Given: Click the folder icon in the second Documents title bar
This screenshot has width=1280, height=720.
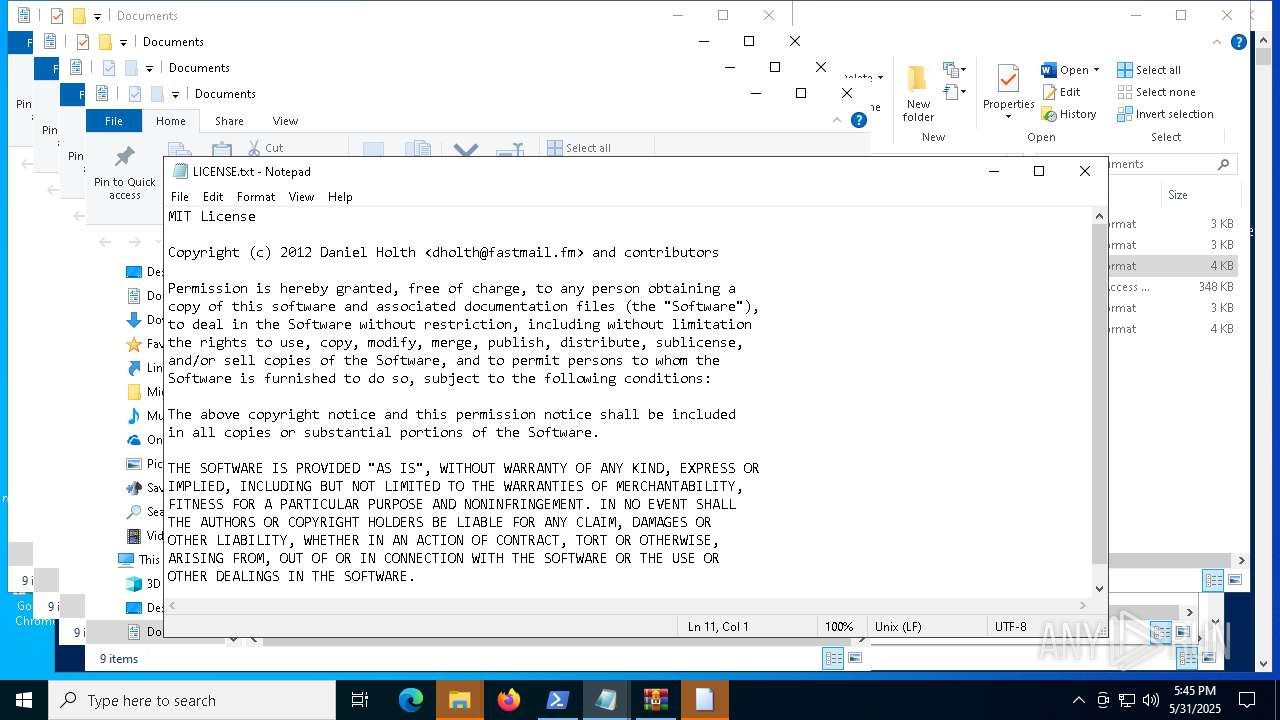Looking at the screenshot, I should pyautogui.click(x=105, y=42).
